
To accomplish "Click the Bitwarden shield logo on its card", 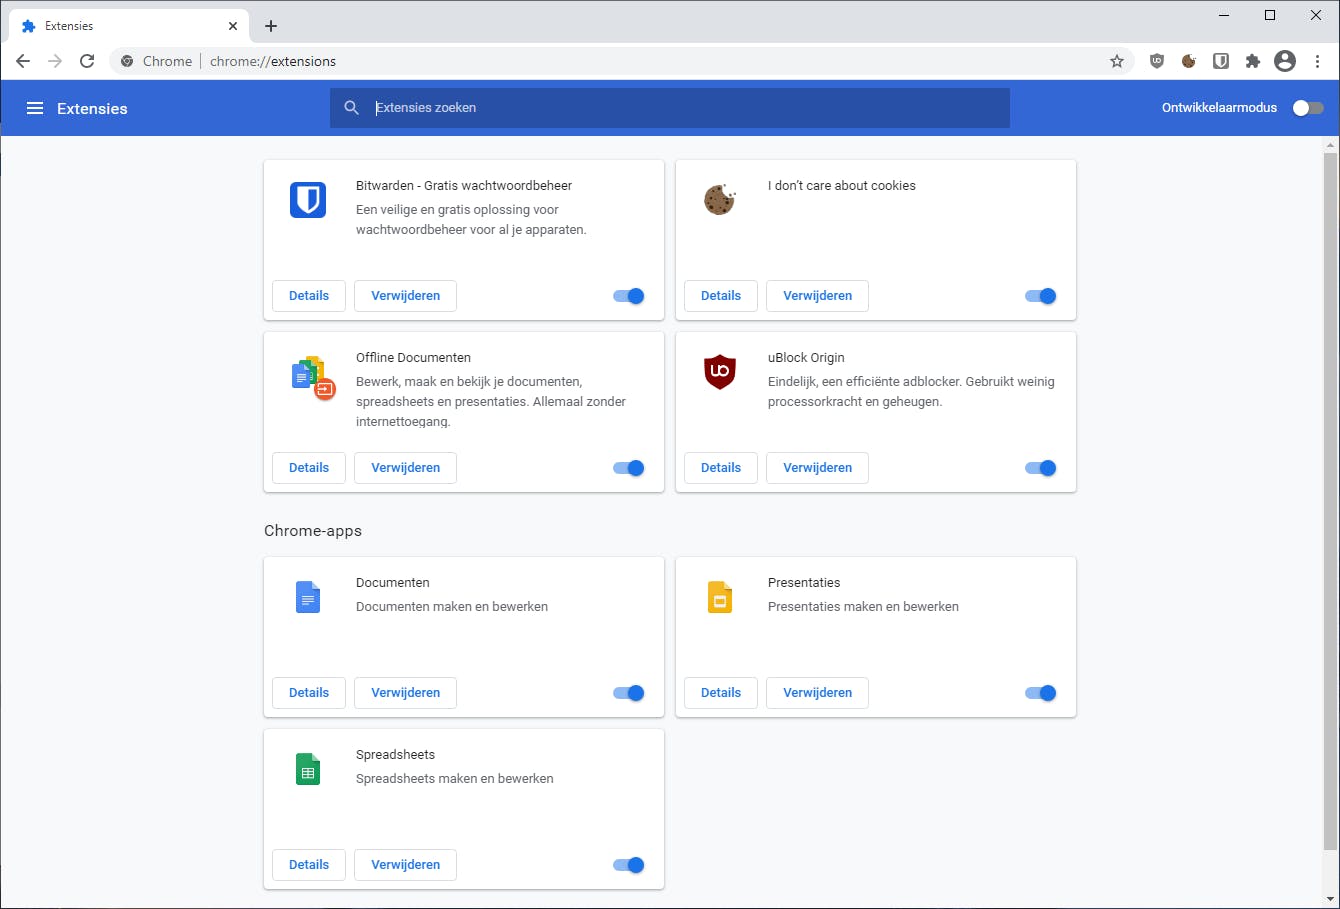I will coord(308,200).
